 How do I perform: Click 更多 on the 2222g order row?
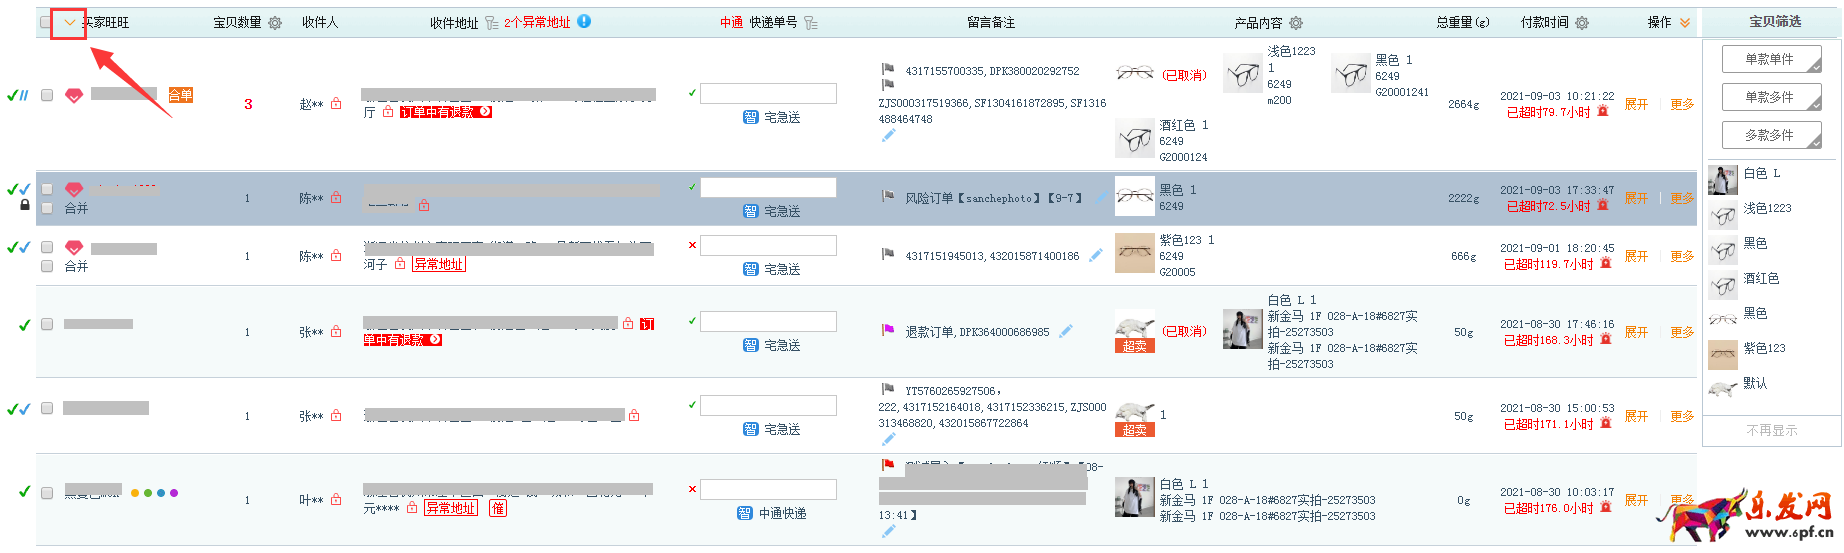pyautogui.click(x=1682, y=198)
